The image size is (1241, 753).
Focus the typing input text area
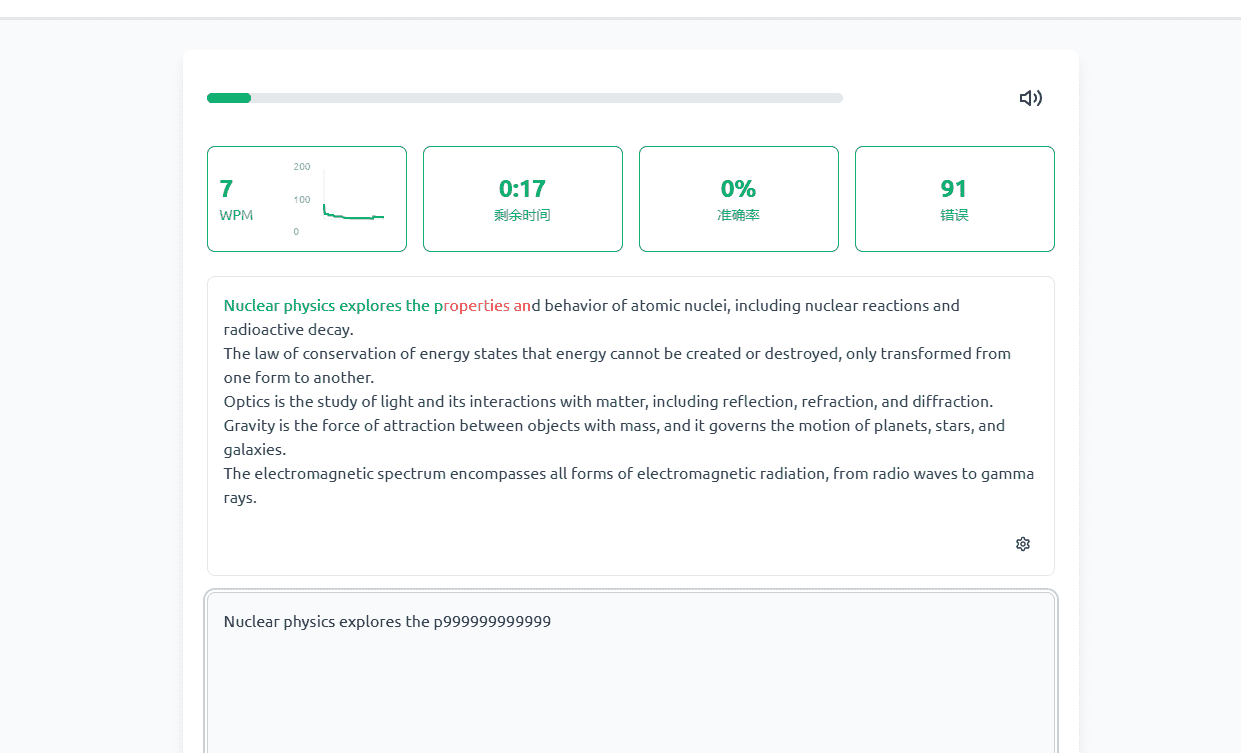(x=631, y=672)
